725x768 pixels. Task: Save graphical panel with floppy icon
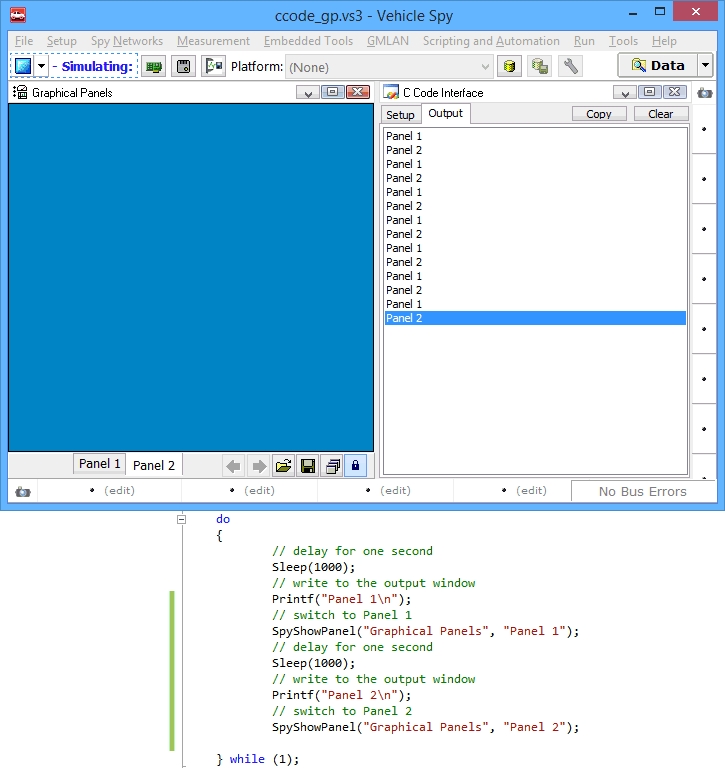[x=308, y=466]
